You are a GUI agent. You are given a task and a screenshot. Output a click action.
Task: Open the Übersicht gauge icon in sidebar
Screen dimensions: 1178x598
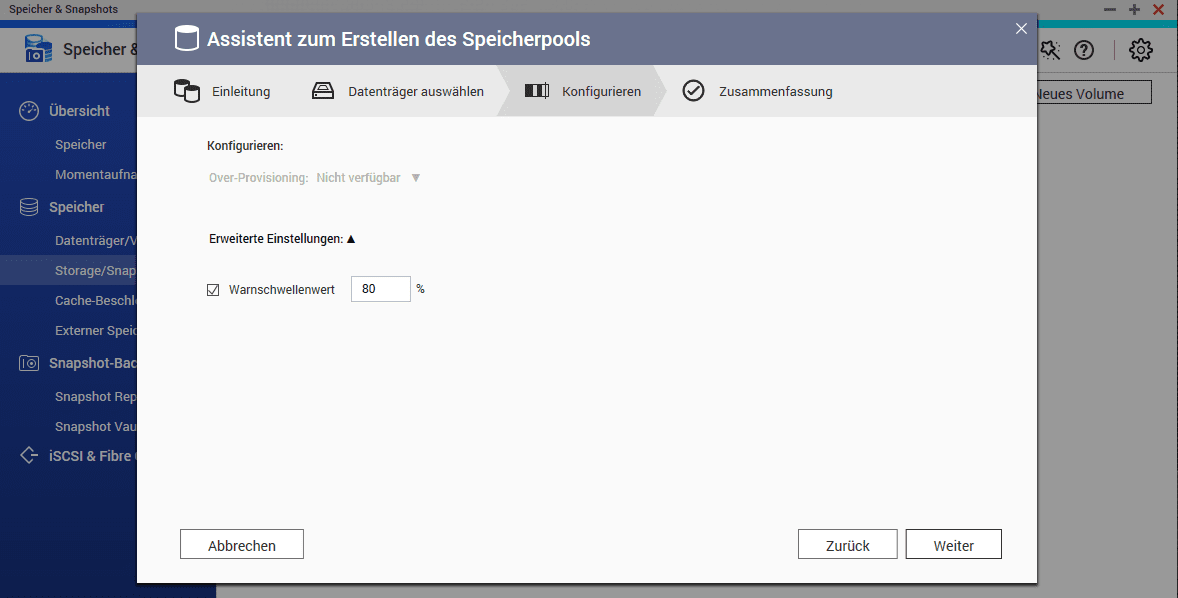(29, 111)
